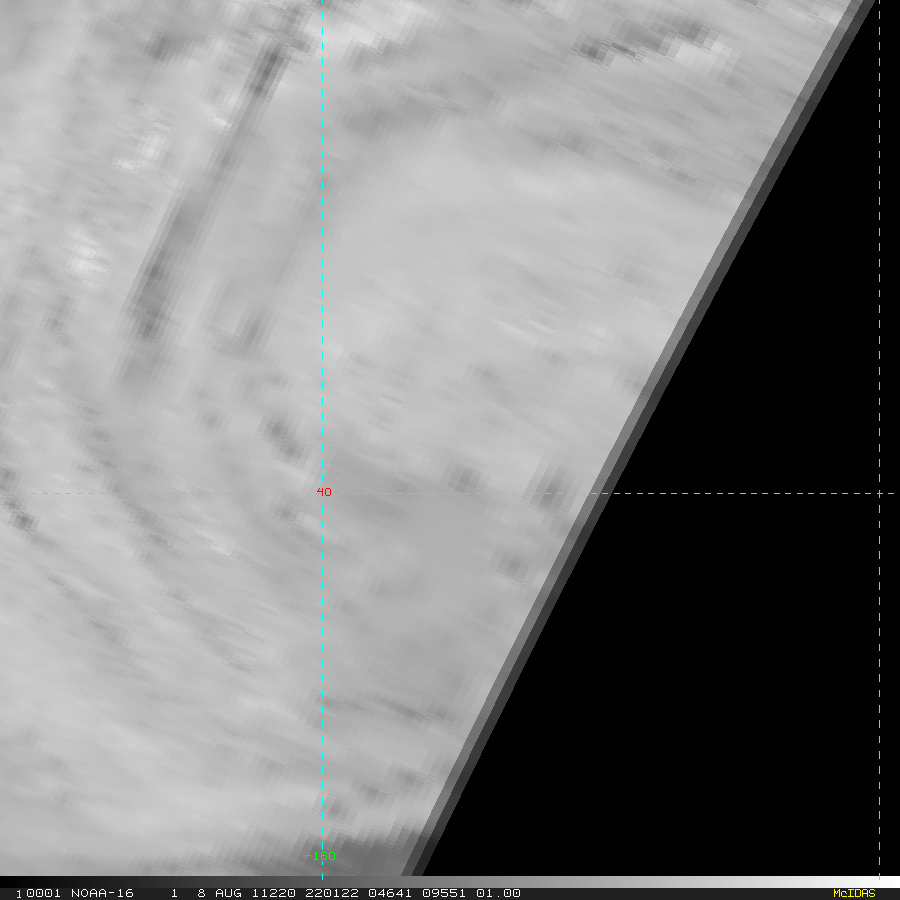Image resolution: width=900 pixels, height=900 pixels.
Task: Click the 0001 value in status bar
Action: tap(44, 893)
